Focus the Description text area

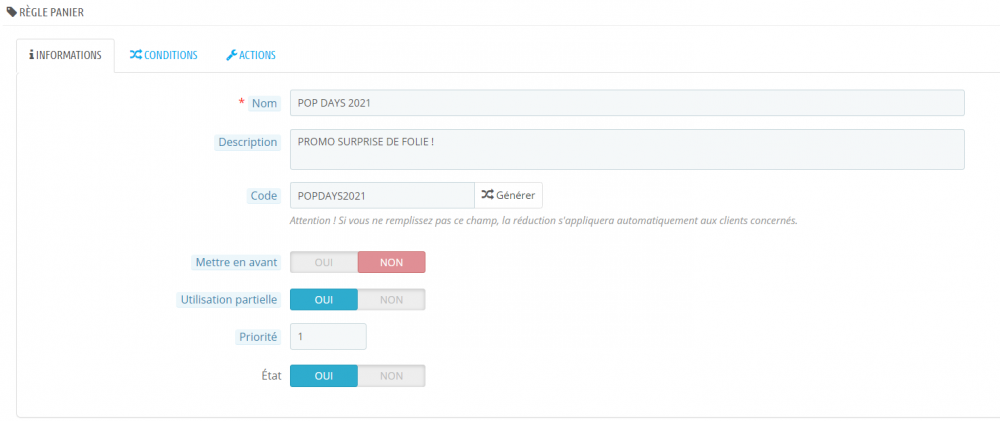click(627, 150)
